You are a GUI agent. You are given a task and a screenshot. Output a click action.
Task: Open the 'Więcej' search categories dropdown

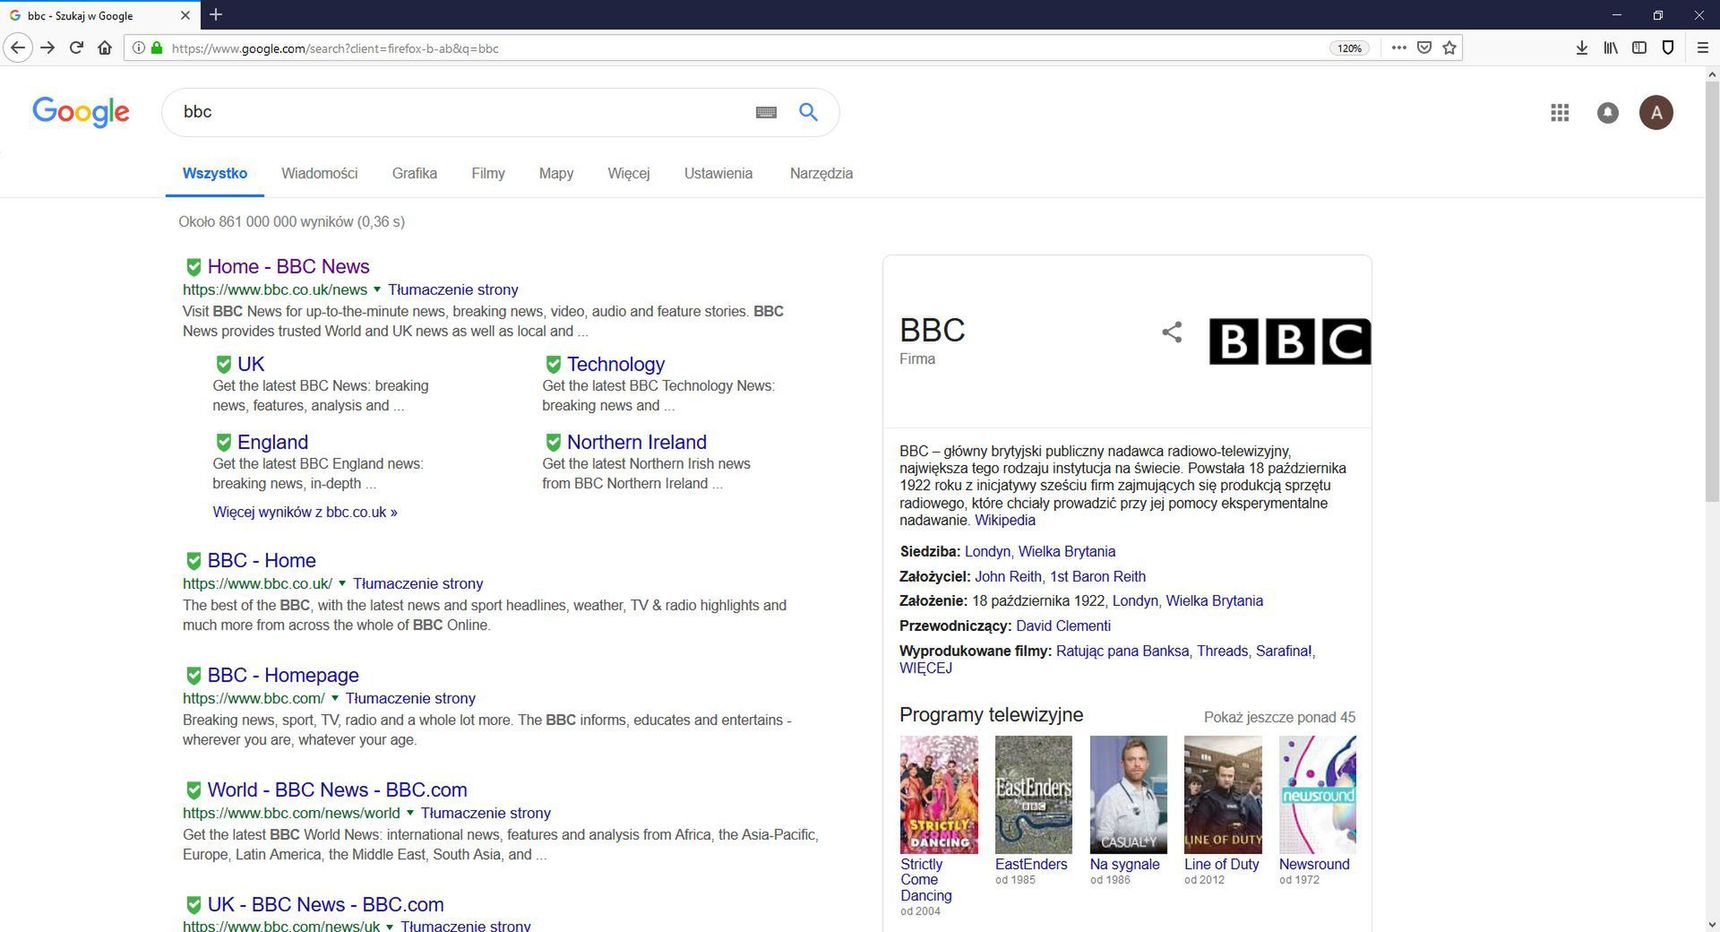(628, 173)
